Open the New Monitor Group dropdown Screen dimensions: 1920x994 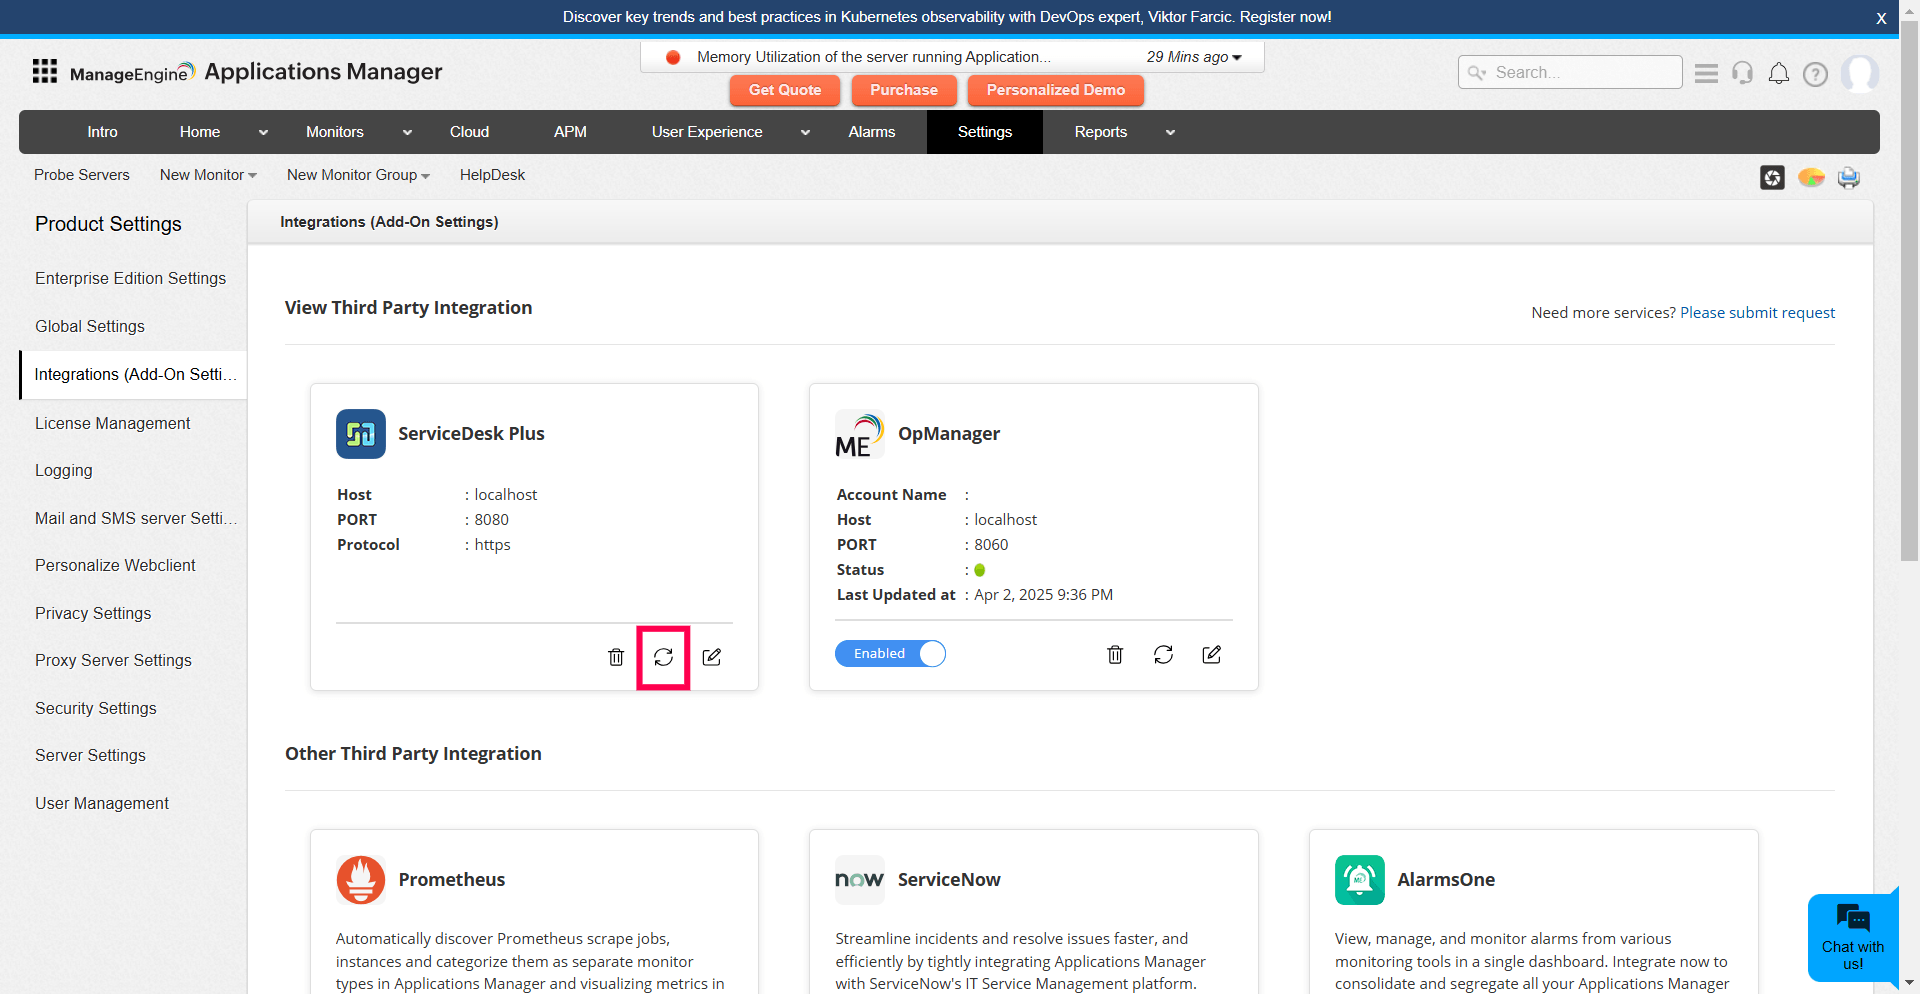pos(358,175)
